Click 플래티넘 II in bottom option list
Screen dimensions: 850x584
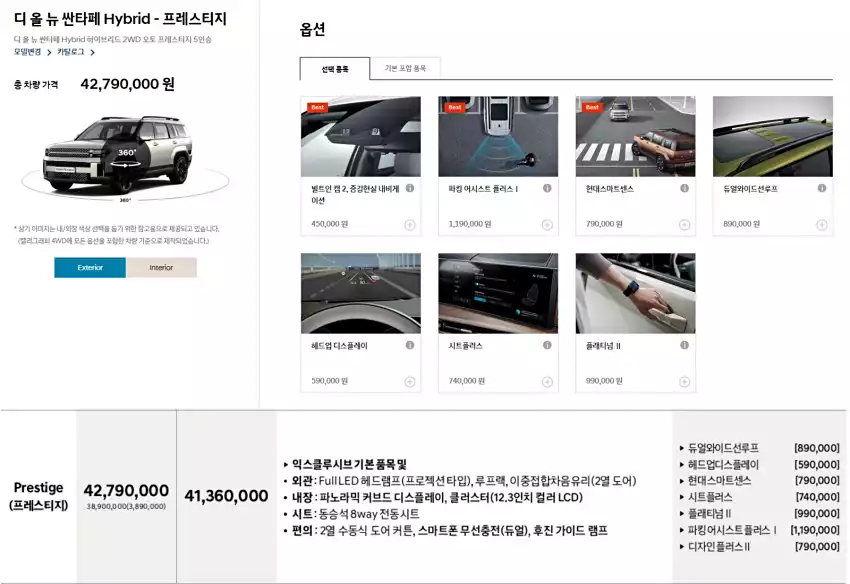click(709, 513)
